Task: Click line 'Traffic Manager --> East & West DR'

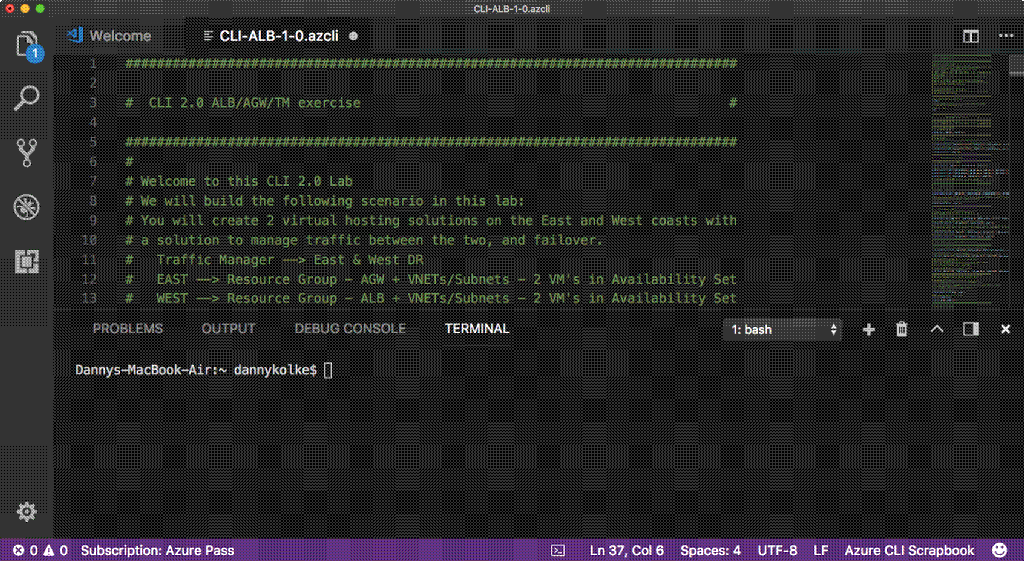Action: click(x=274, y=259)
